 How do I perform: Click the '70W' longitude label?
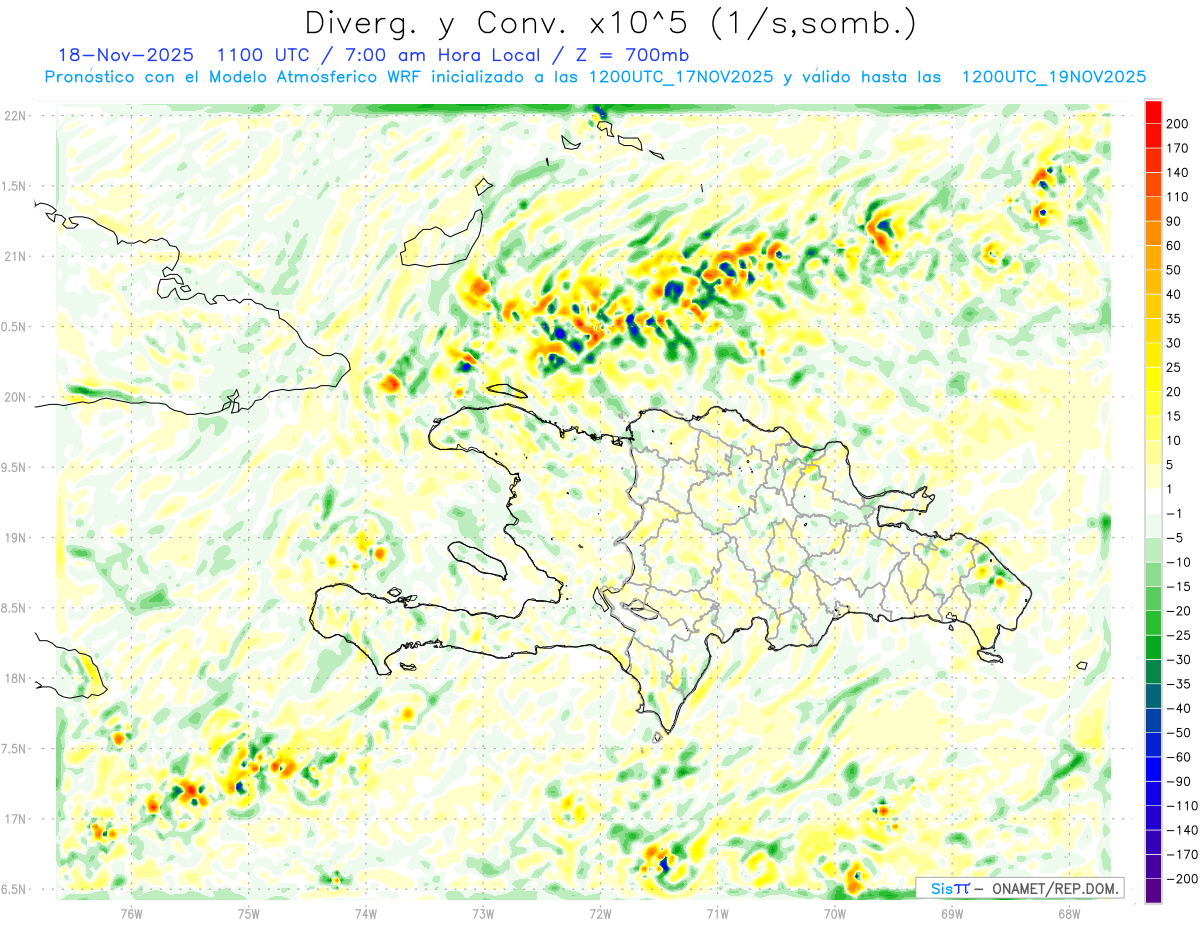point(835,913)
